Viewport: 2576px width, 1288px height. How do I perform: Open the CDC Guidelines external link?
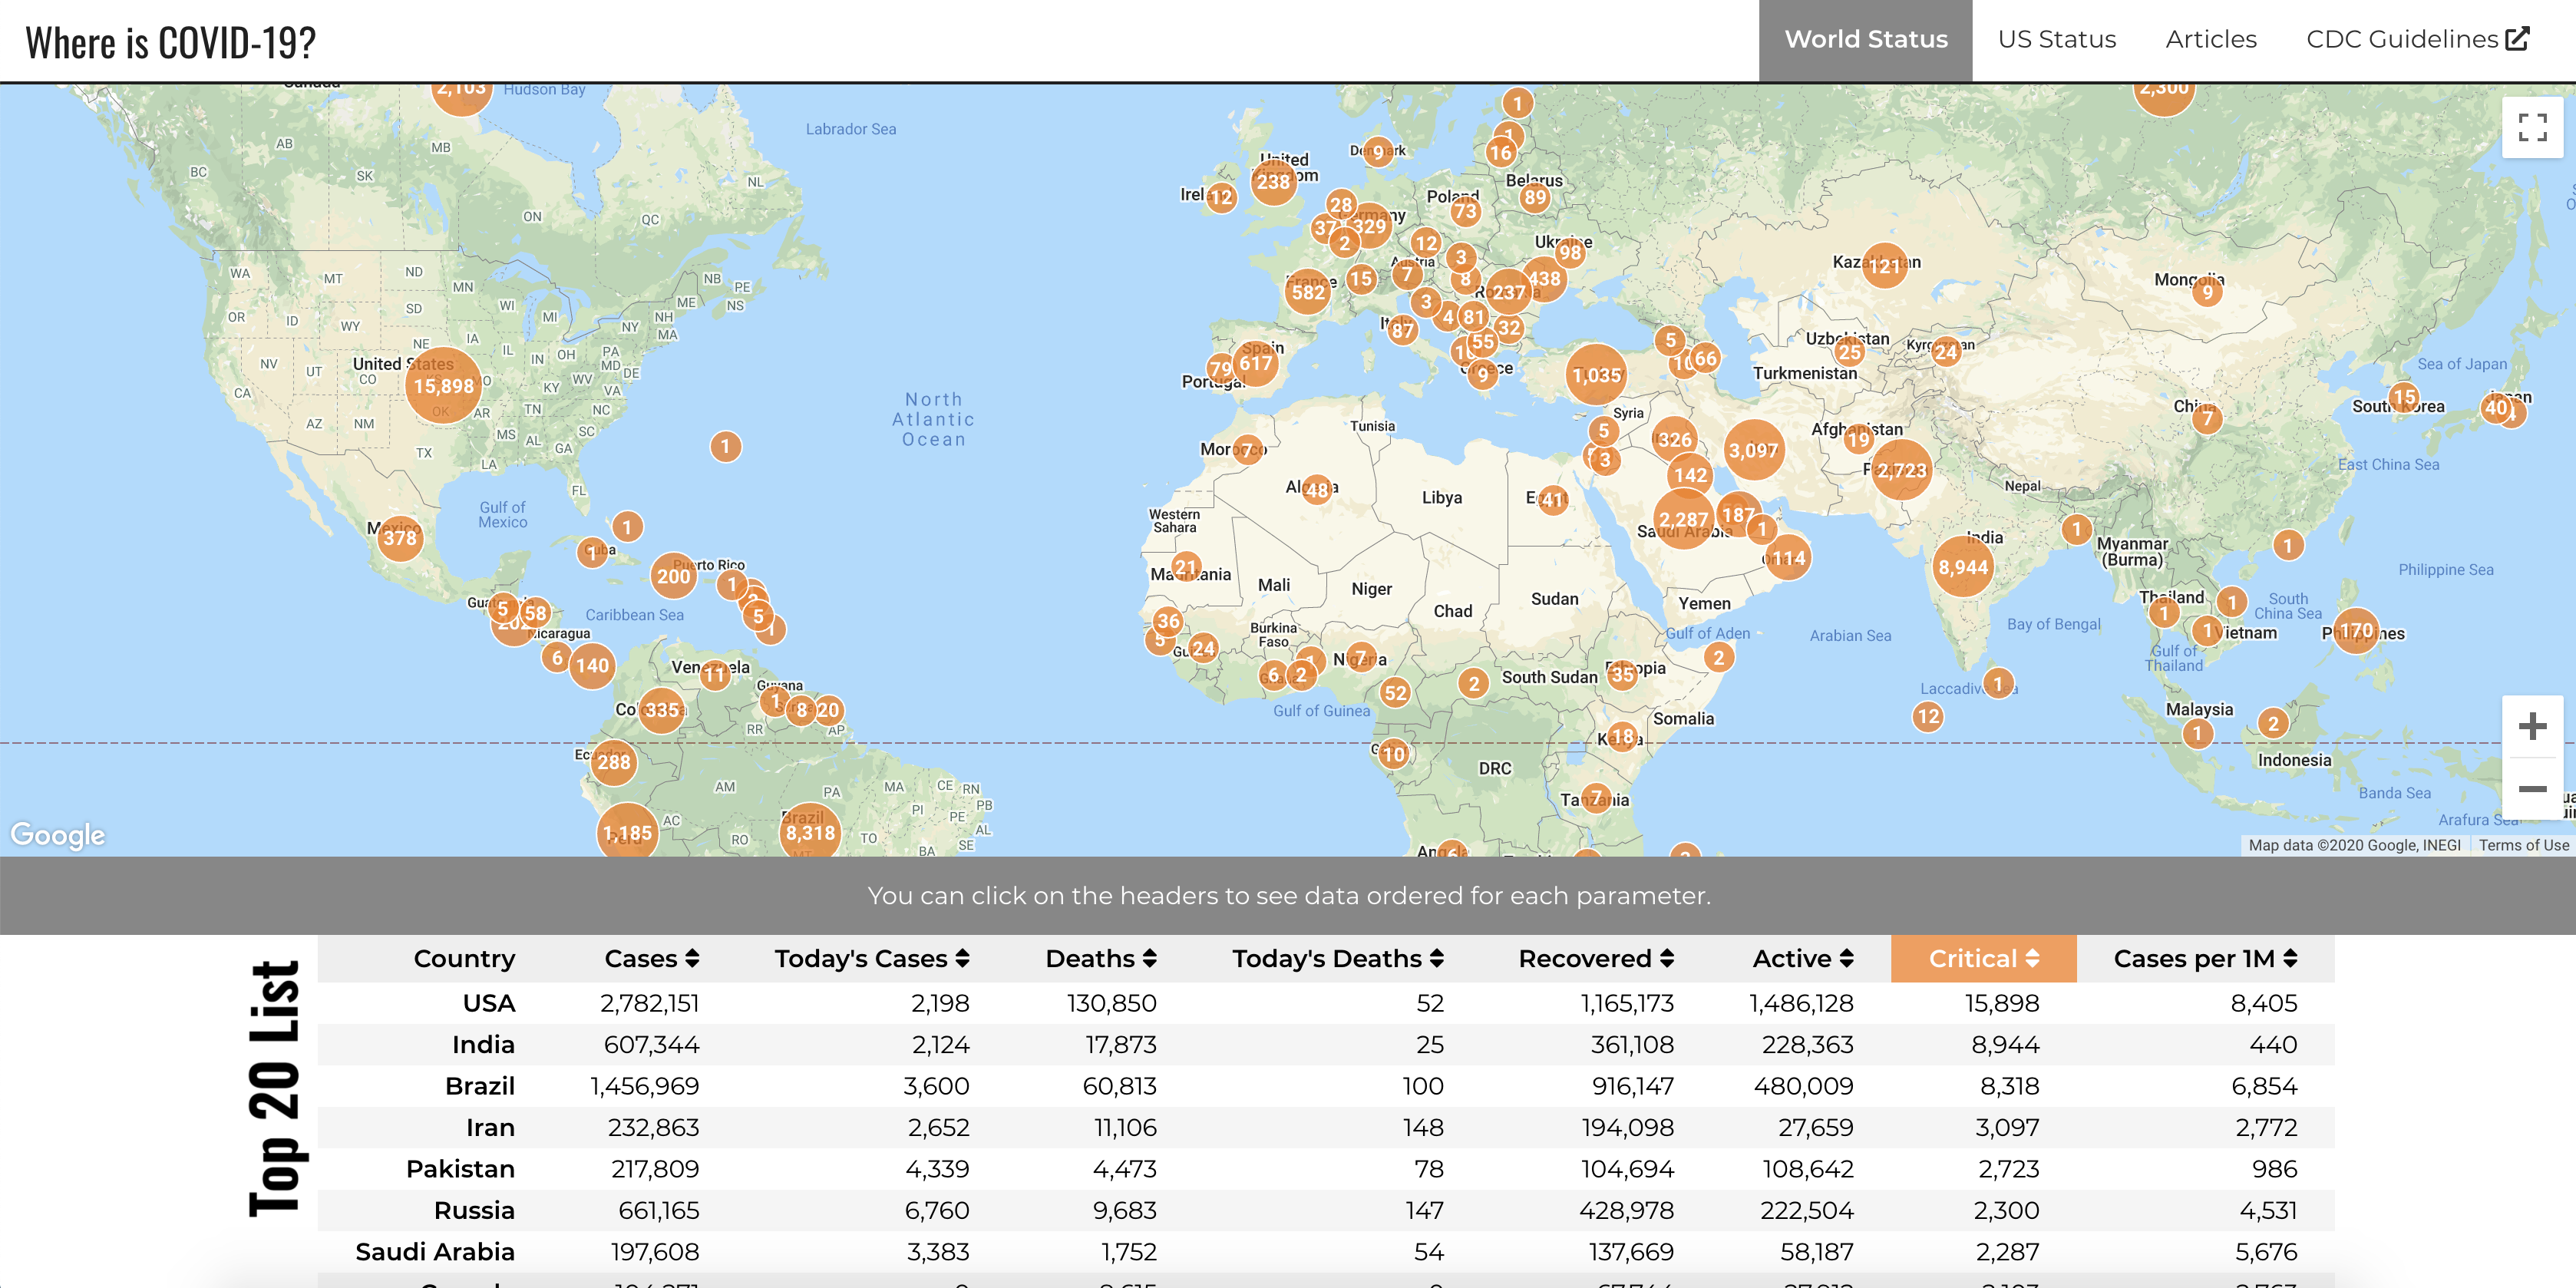2416,40
